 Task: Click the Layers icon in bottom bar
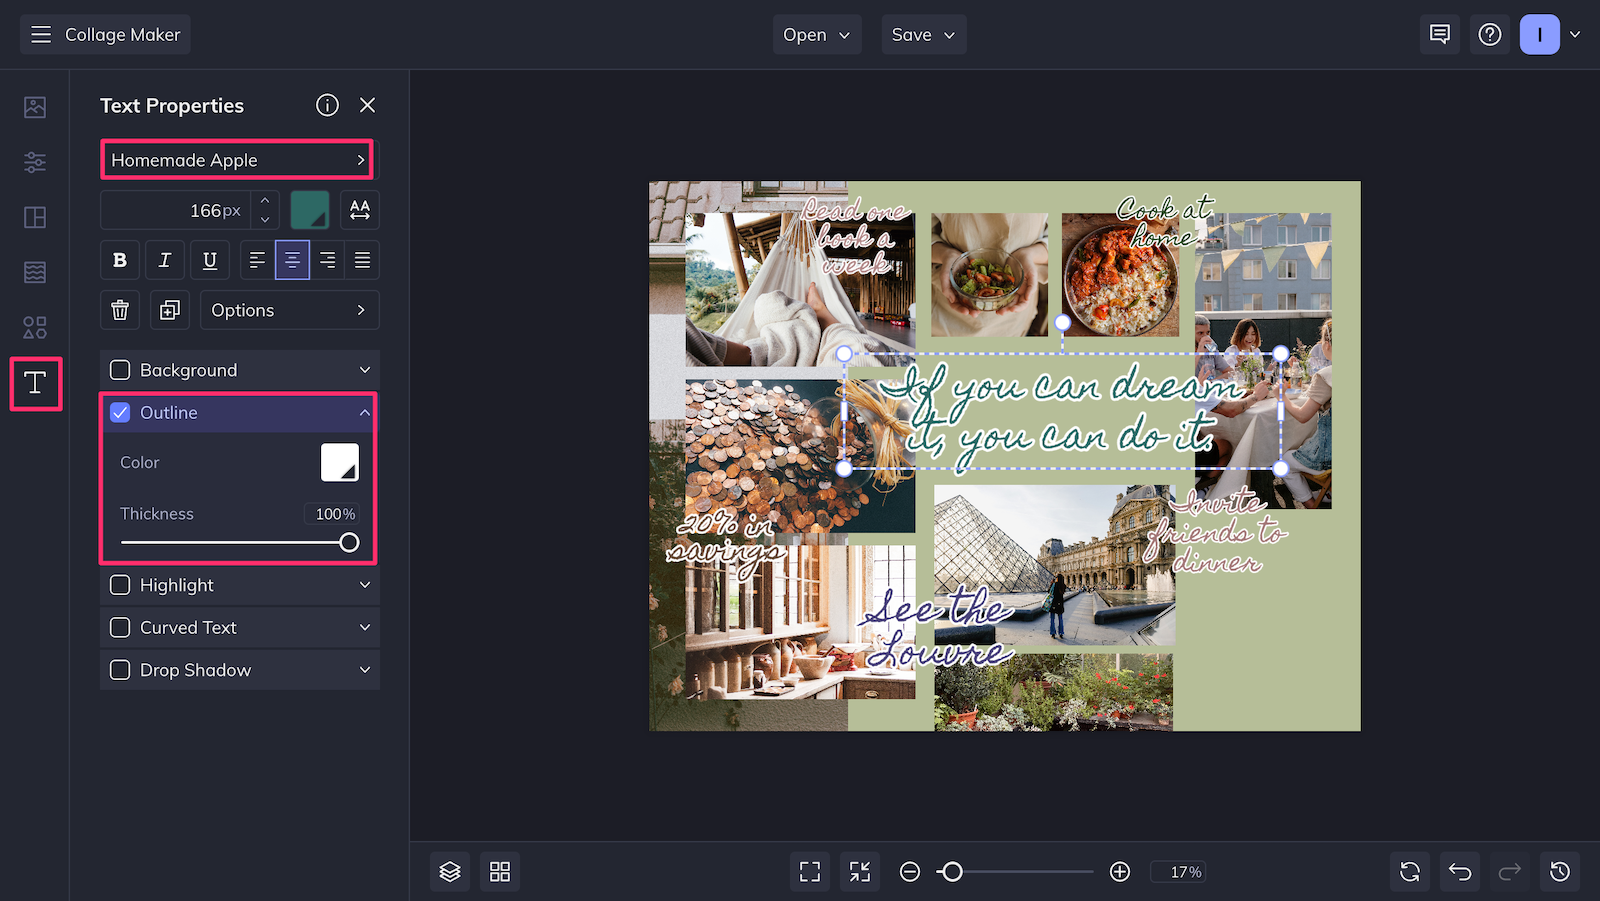tap(450, 872)
